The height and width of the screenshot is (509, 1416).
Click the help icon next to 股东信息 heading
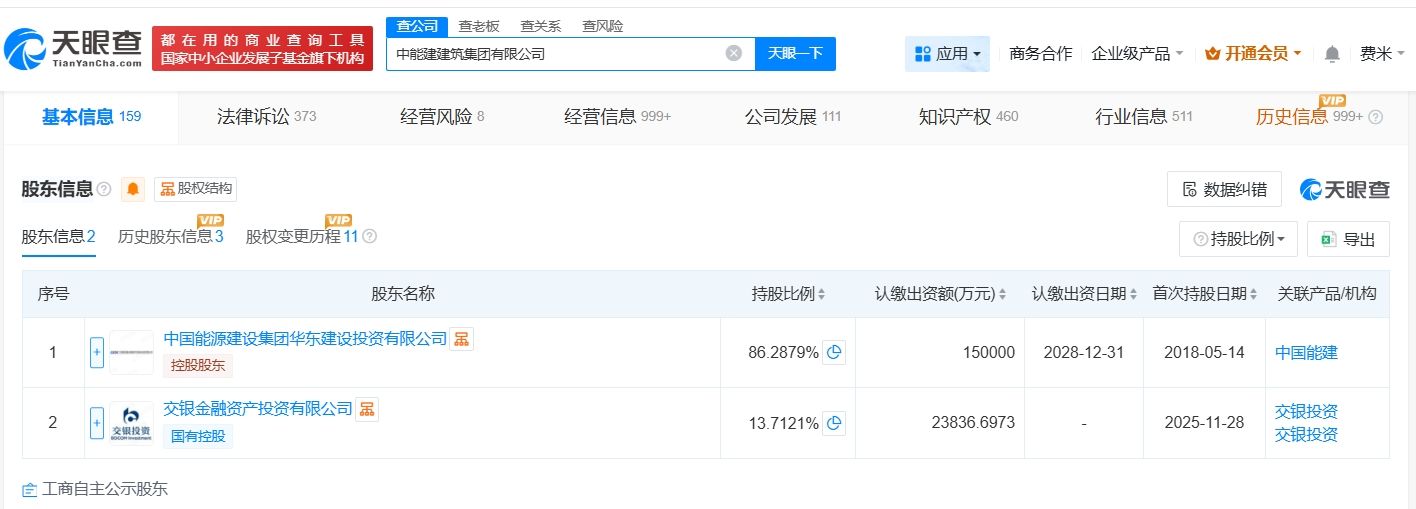coord(104,189)
